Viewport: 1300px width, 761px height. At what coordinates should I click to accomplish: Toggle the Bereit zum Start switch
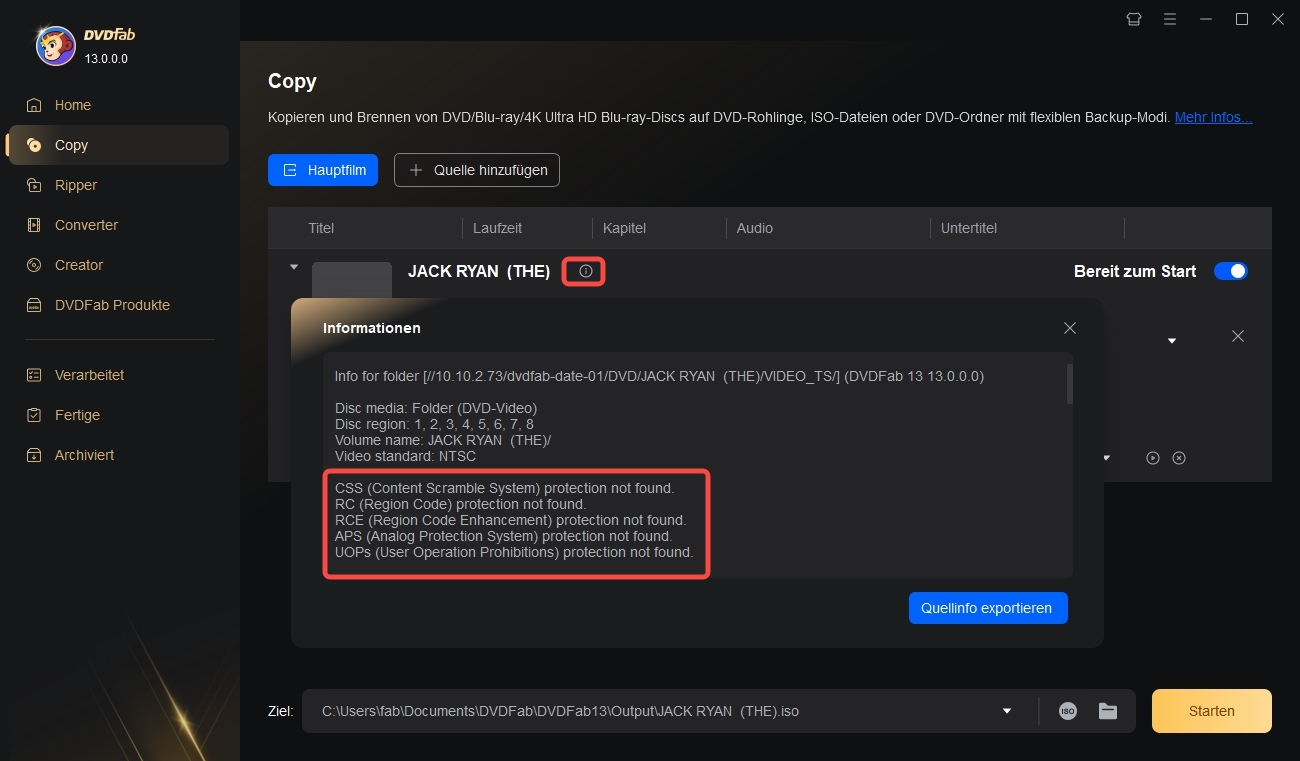click(x=1231, y=271)
